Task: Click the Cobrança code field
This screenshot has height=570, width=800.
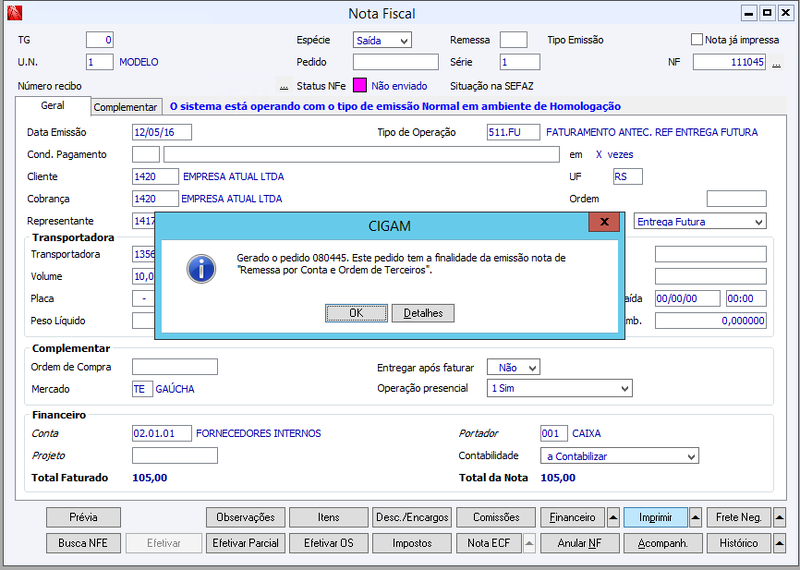Action: click(155, 199)
